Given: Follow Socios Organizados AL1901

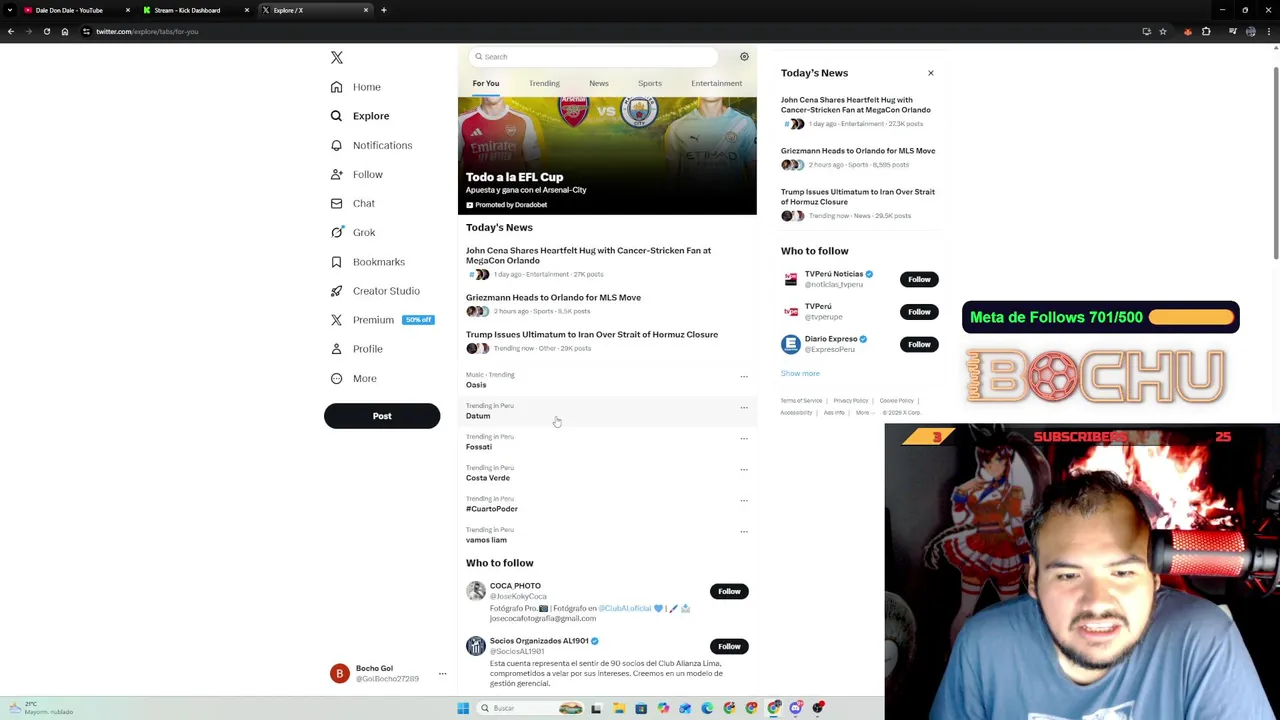Looking at the screenshot, I should coord(729,647).
